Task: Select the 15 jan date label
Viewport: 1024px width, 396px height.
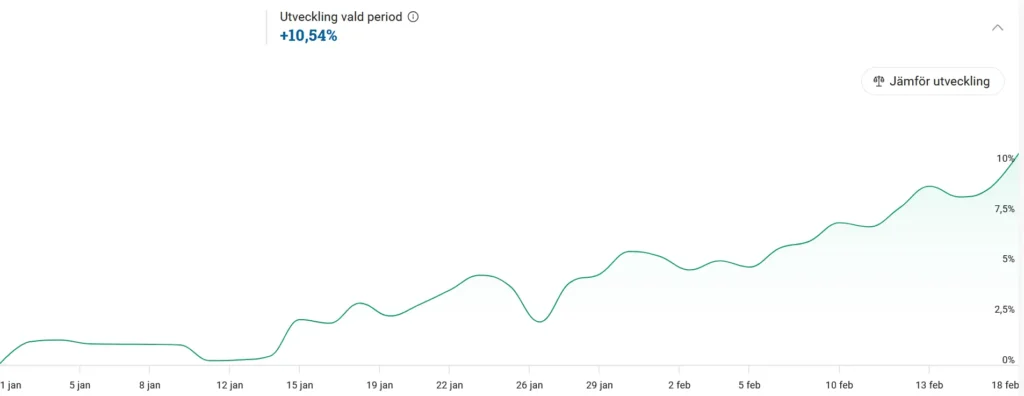Action: point(300,386)
